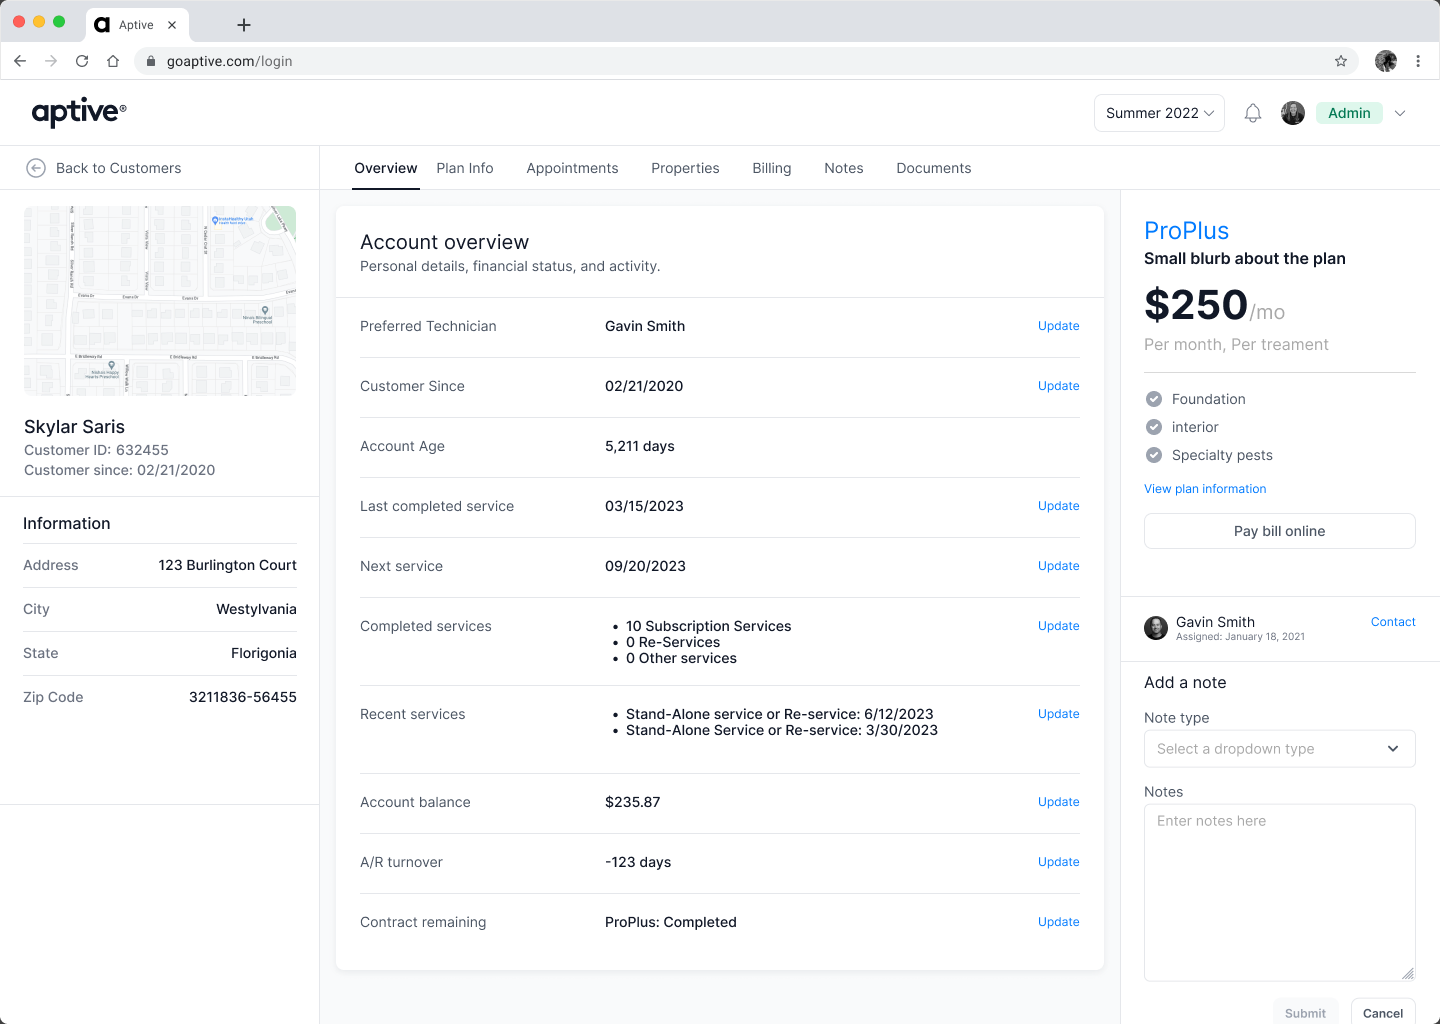
Task: Click the notification bell icon
Action: [1253, 113]
